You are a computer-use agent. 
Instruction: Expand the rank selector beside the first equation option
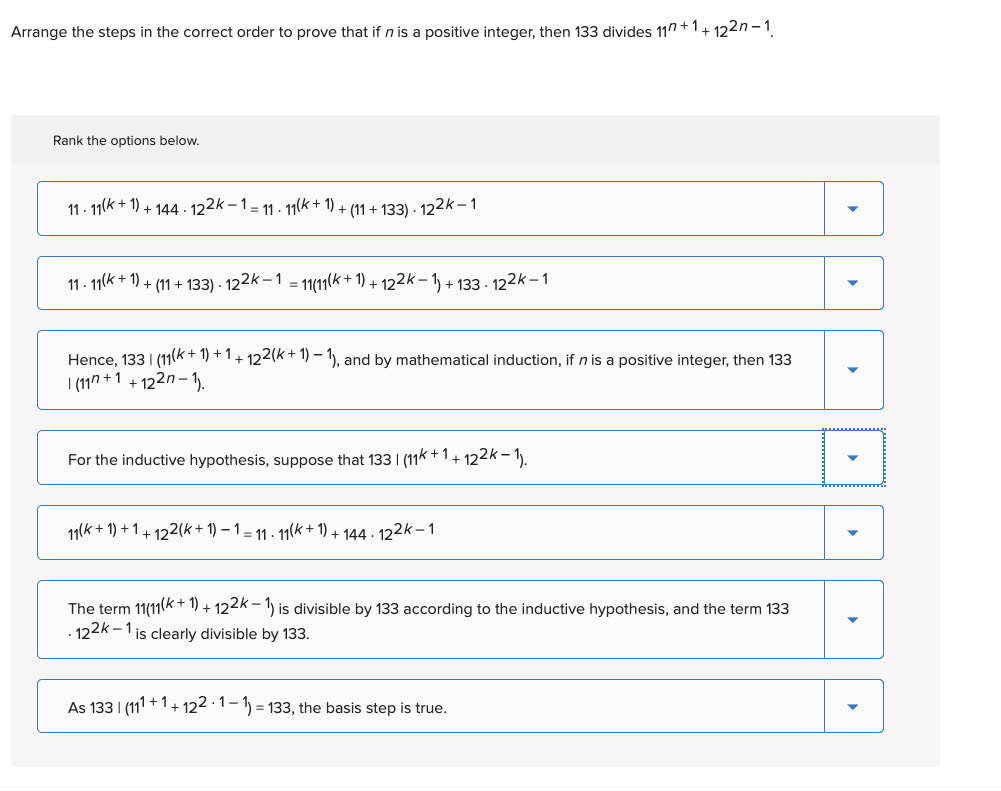coord(852,208)
